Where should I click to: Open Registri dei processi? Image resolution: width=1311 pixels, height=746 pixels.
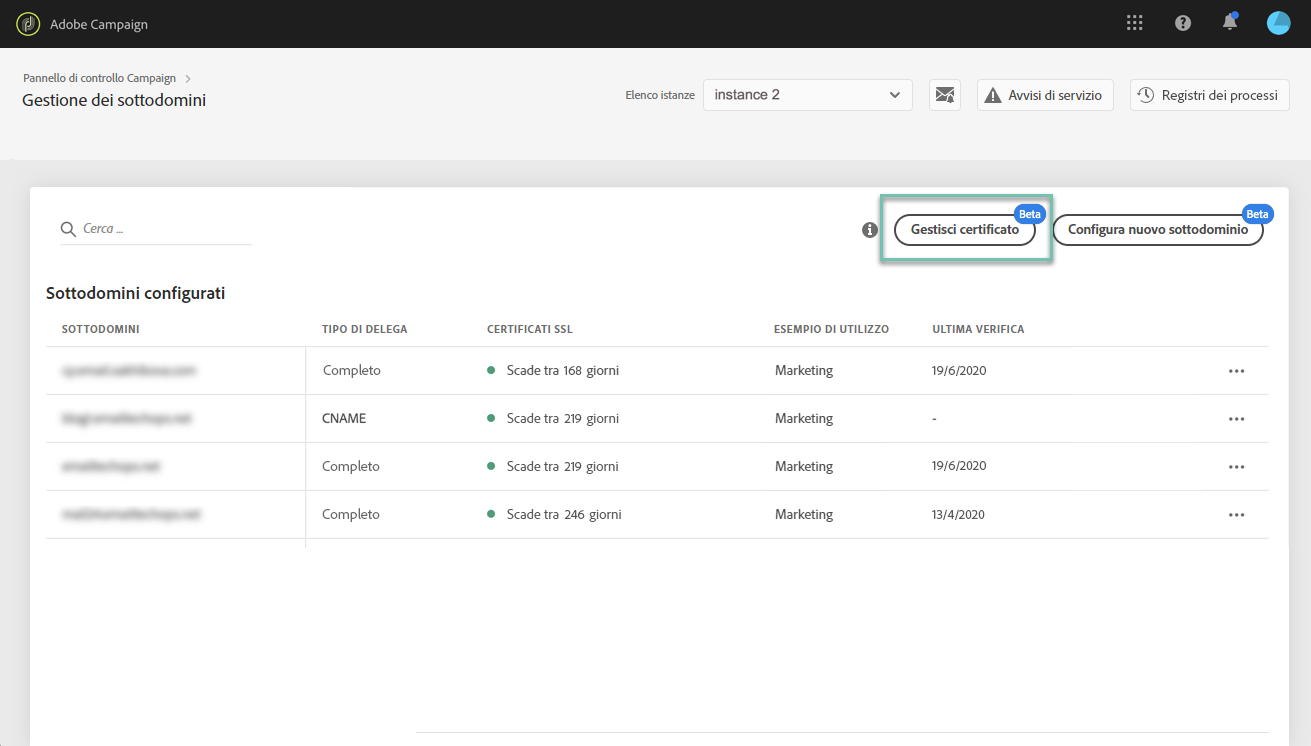[x=1210, y=95]
